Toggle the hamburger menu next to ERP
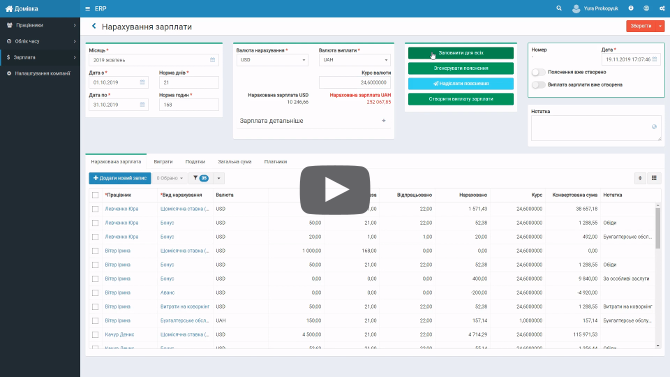The width and height of the screenshot is (670, 377). pyautogui.click(x=88, y=9)
